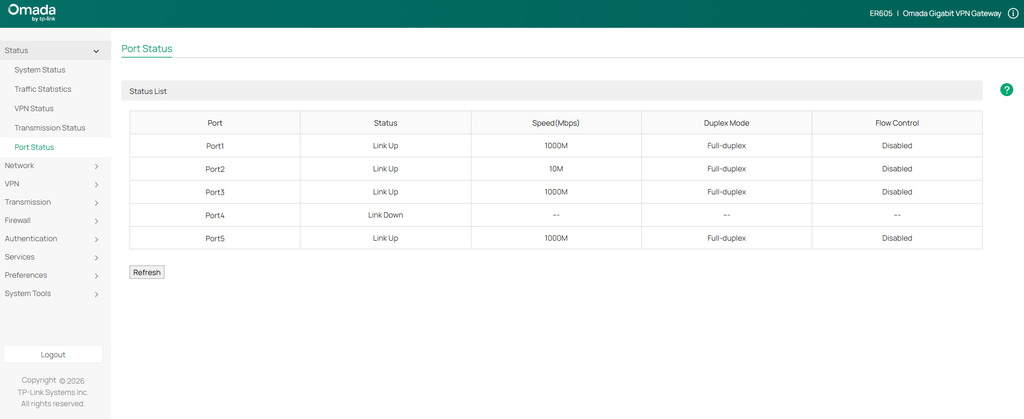
Task: Click the Authentication sidebar label
Action: (x=31, y=239)
